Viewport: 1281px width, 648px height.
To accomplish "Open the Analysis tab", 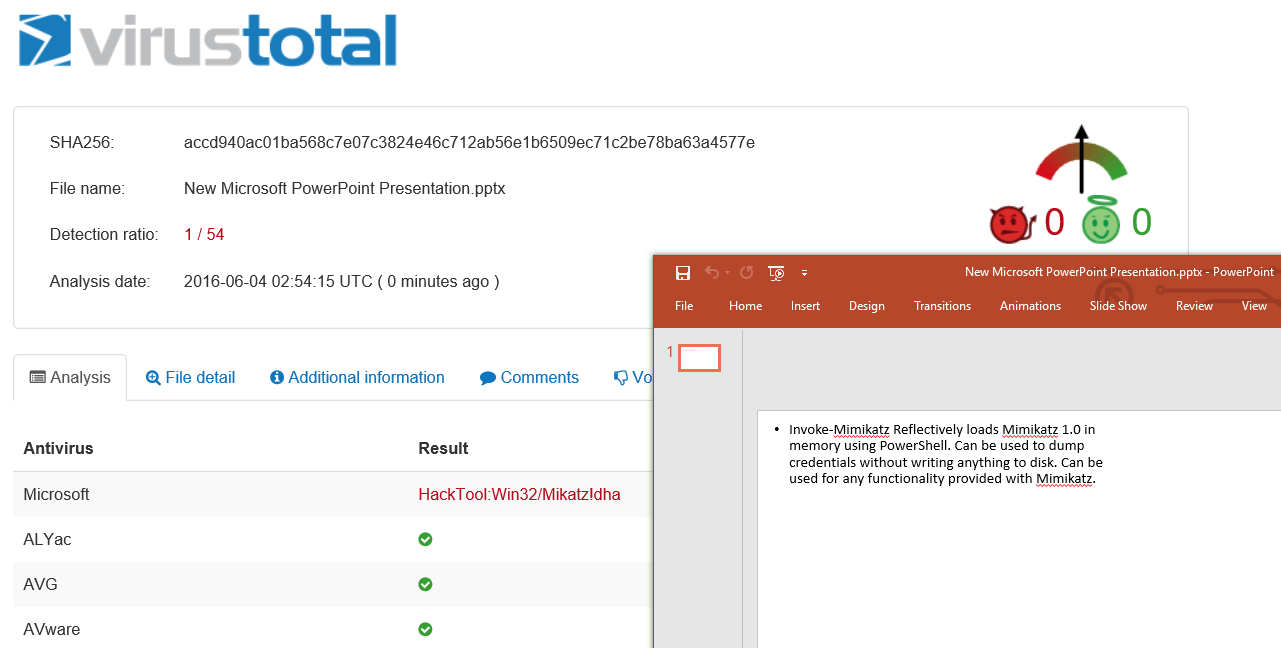I will pyautogui.click(x=70, y=377).
